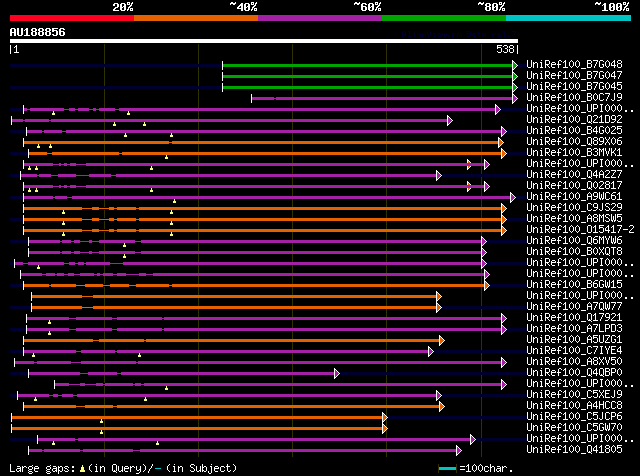Viewport: 640px width, 476px height.
Task: Select the UniRef100_B6GW15 label
Action: coord(574,285)
